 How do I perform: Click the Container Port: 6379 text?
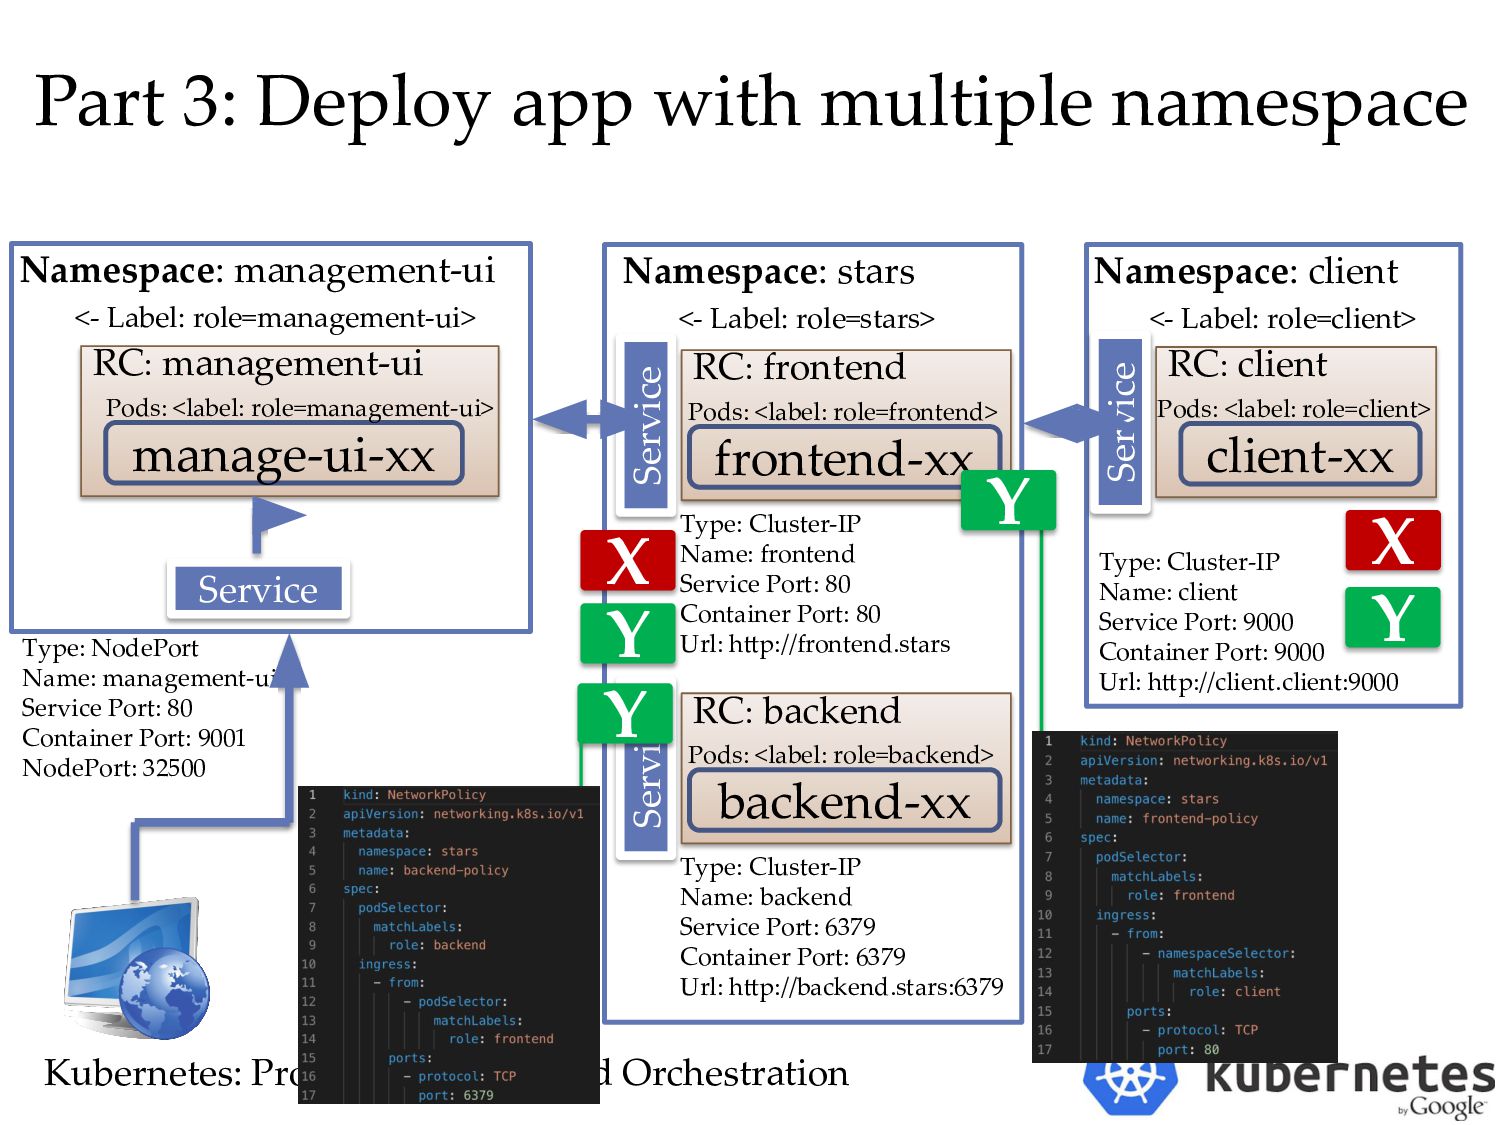point(793,957)
